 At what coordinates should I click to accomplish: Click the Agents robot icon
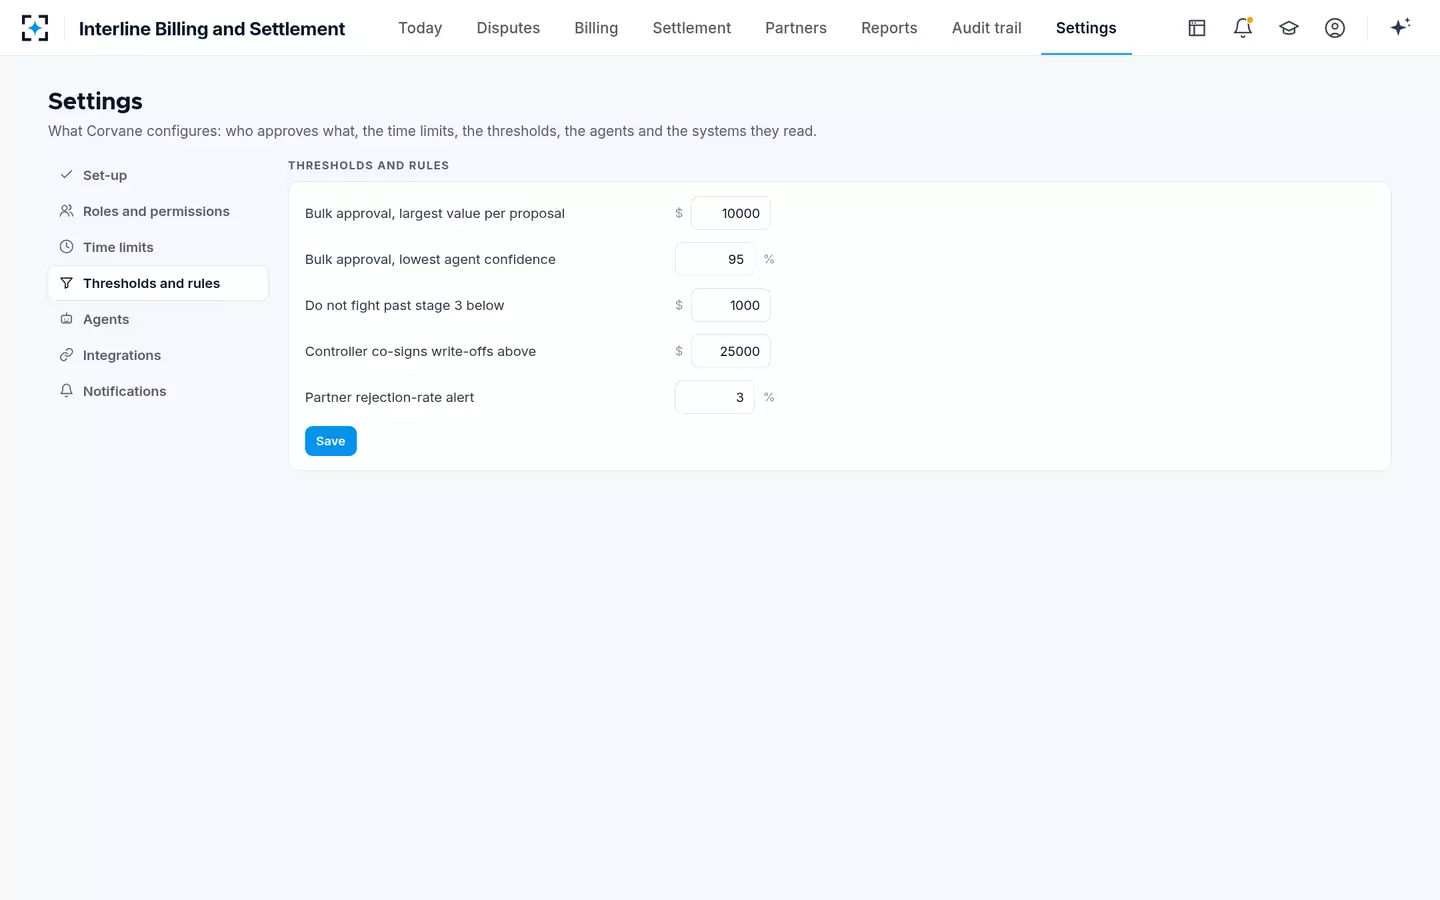[66, 319]
